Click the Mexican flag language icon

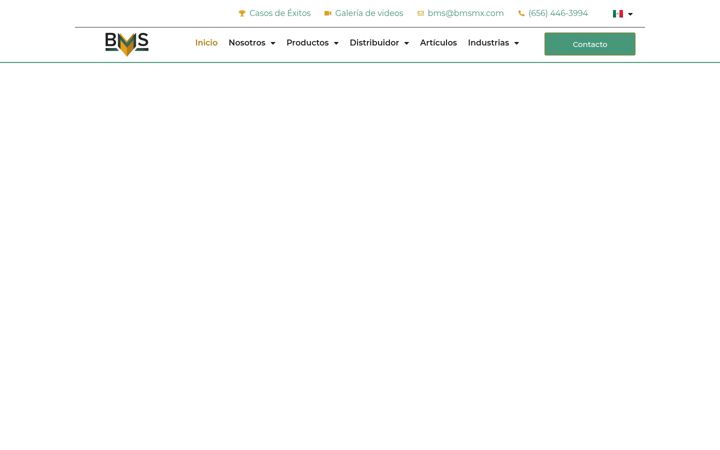click(x=618, y=14)
